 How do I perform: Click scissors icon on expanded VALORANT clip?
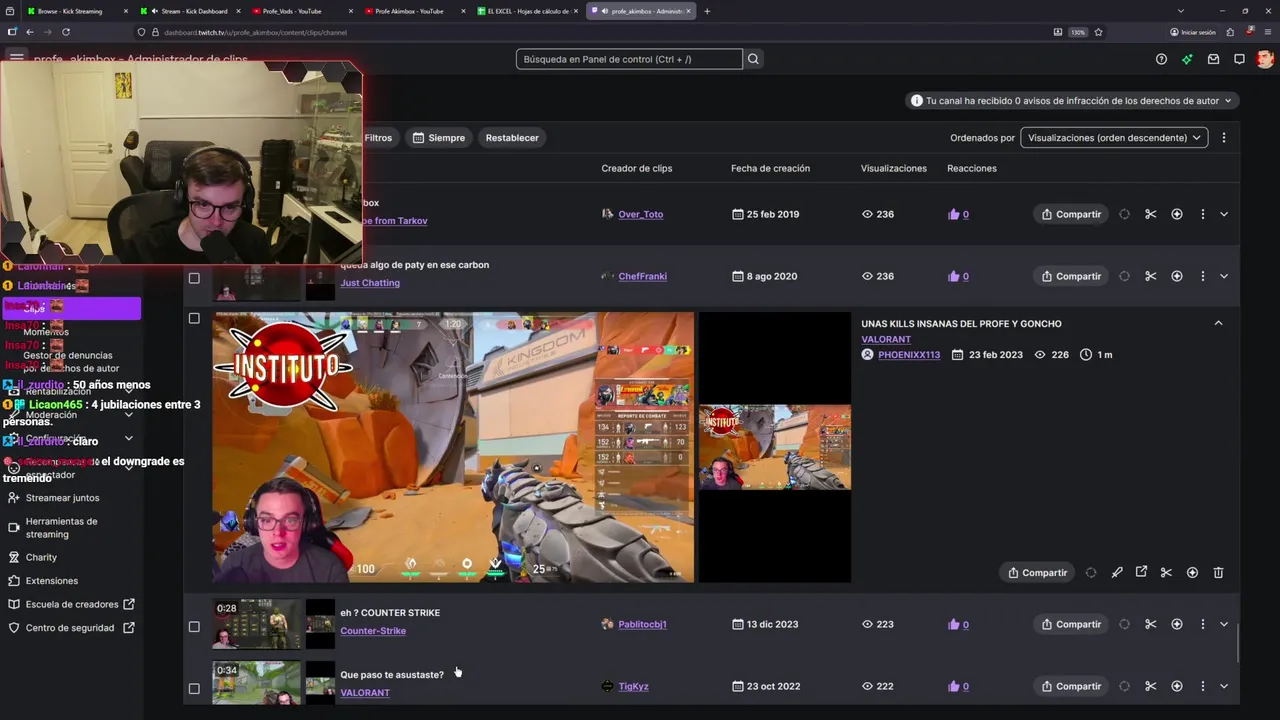tap(1166, 573)
